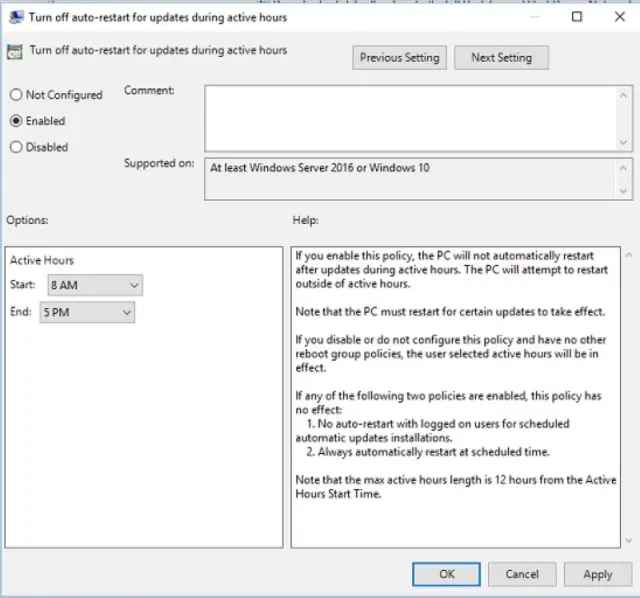This screenshot has height=598, width=640.
Task: Jump to the Next Setting
Action: (x=501, y=58)
